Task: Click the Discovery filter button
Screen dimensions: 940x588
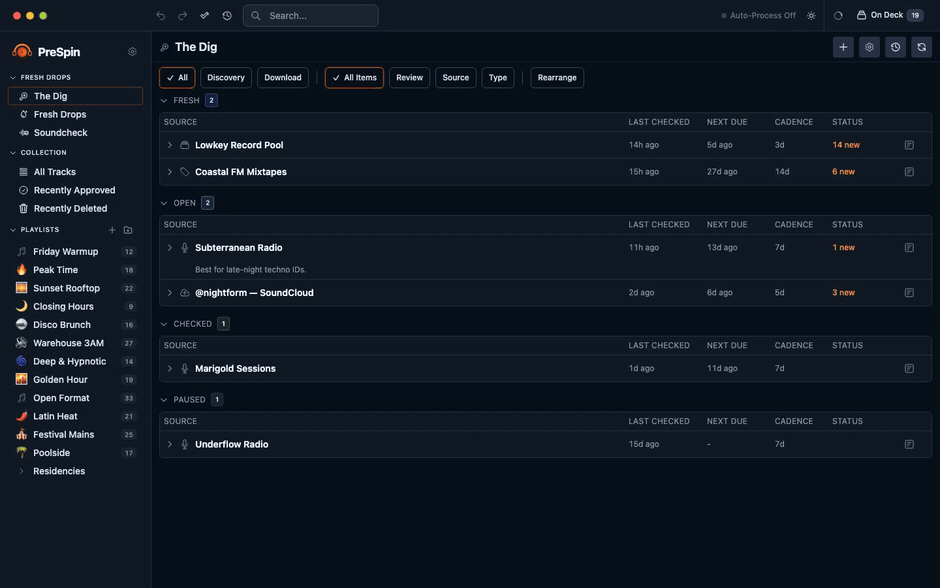Action: pos(226,77)
